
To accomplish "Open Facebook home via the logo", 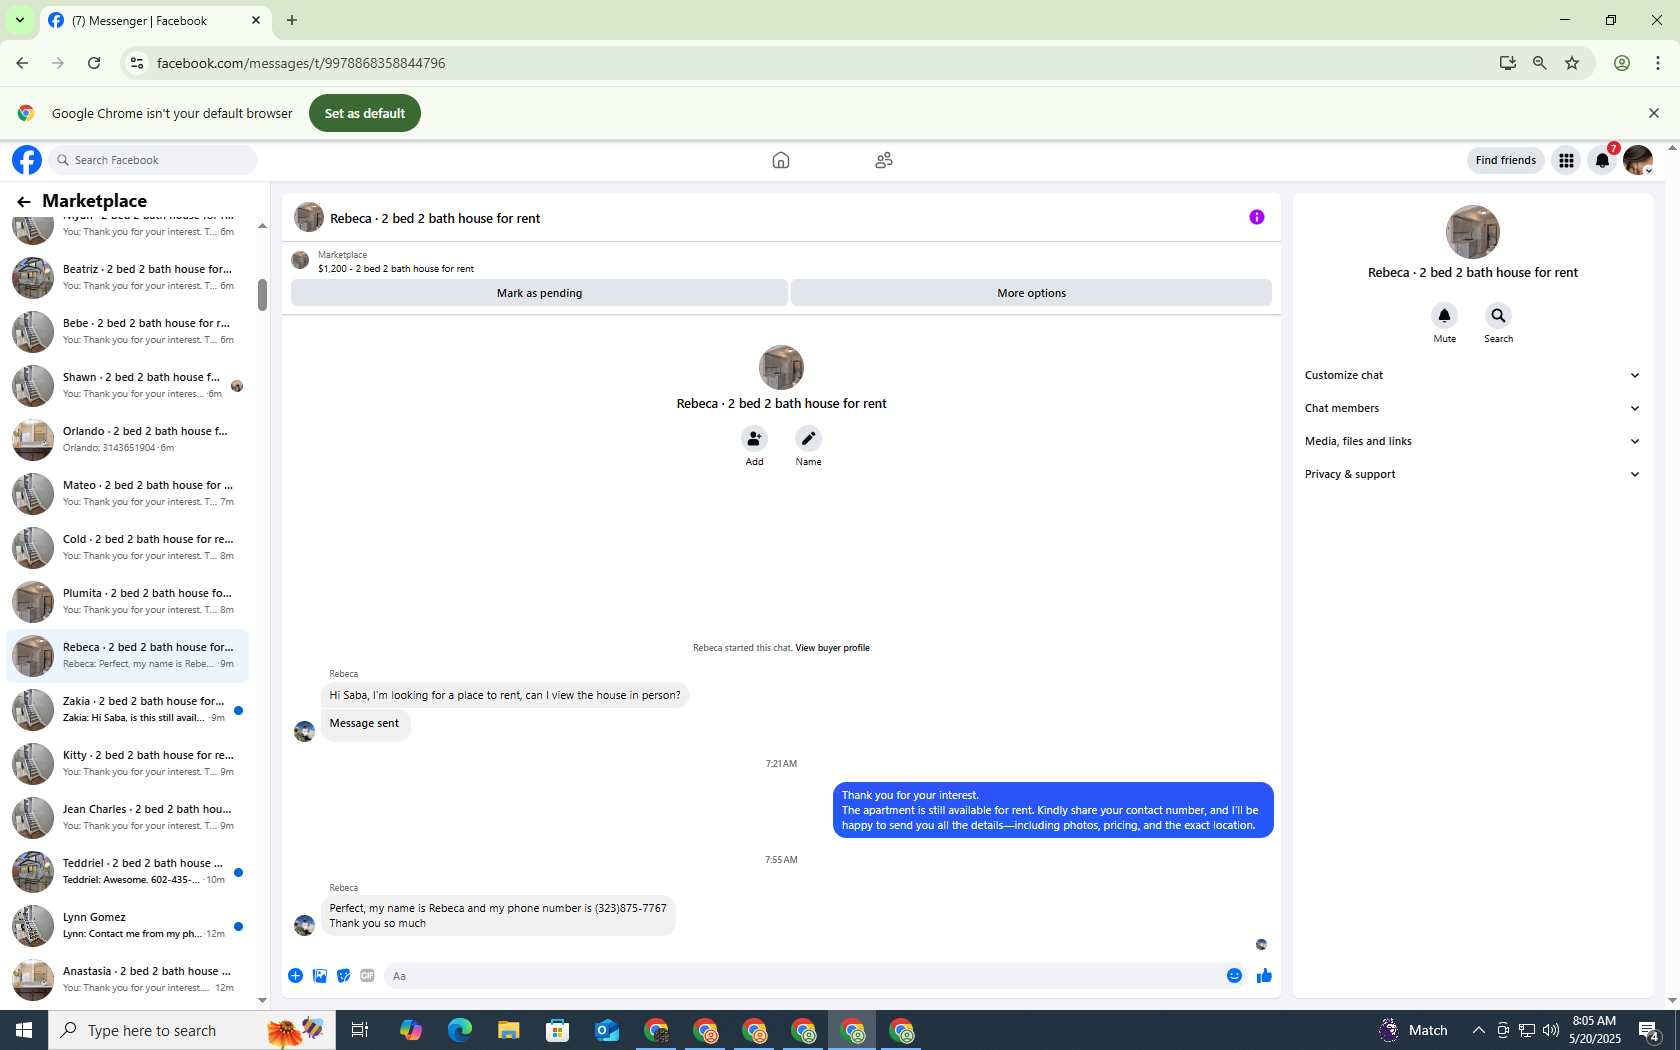I will 27,160.
